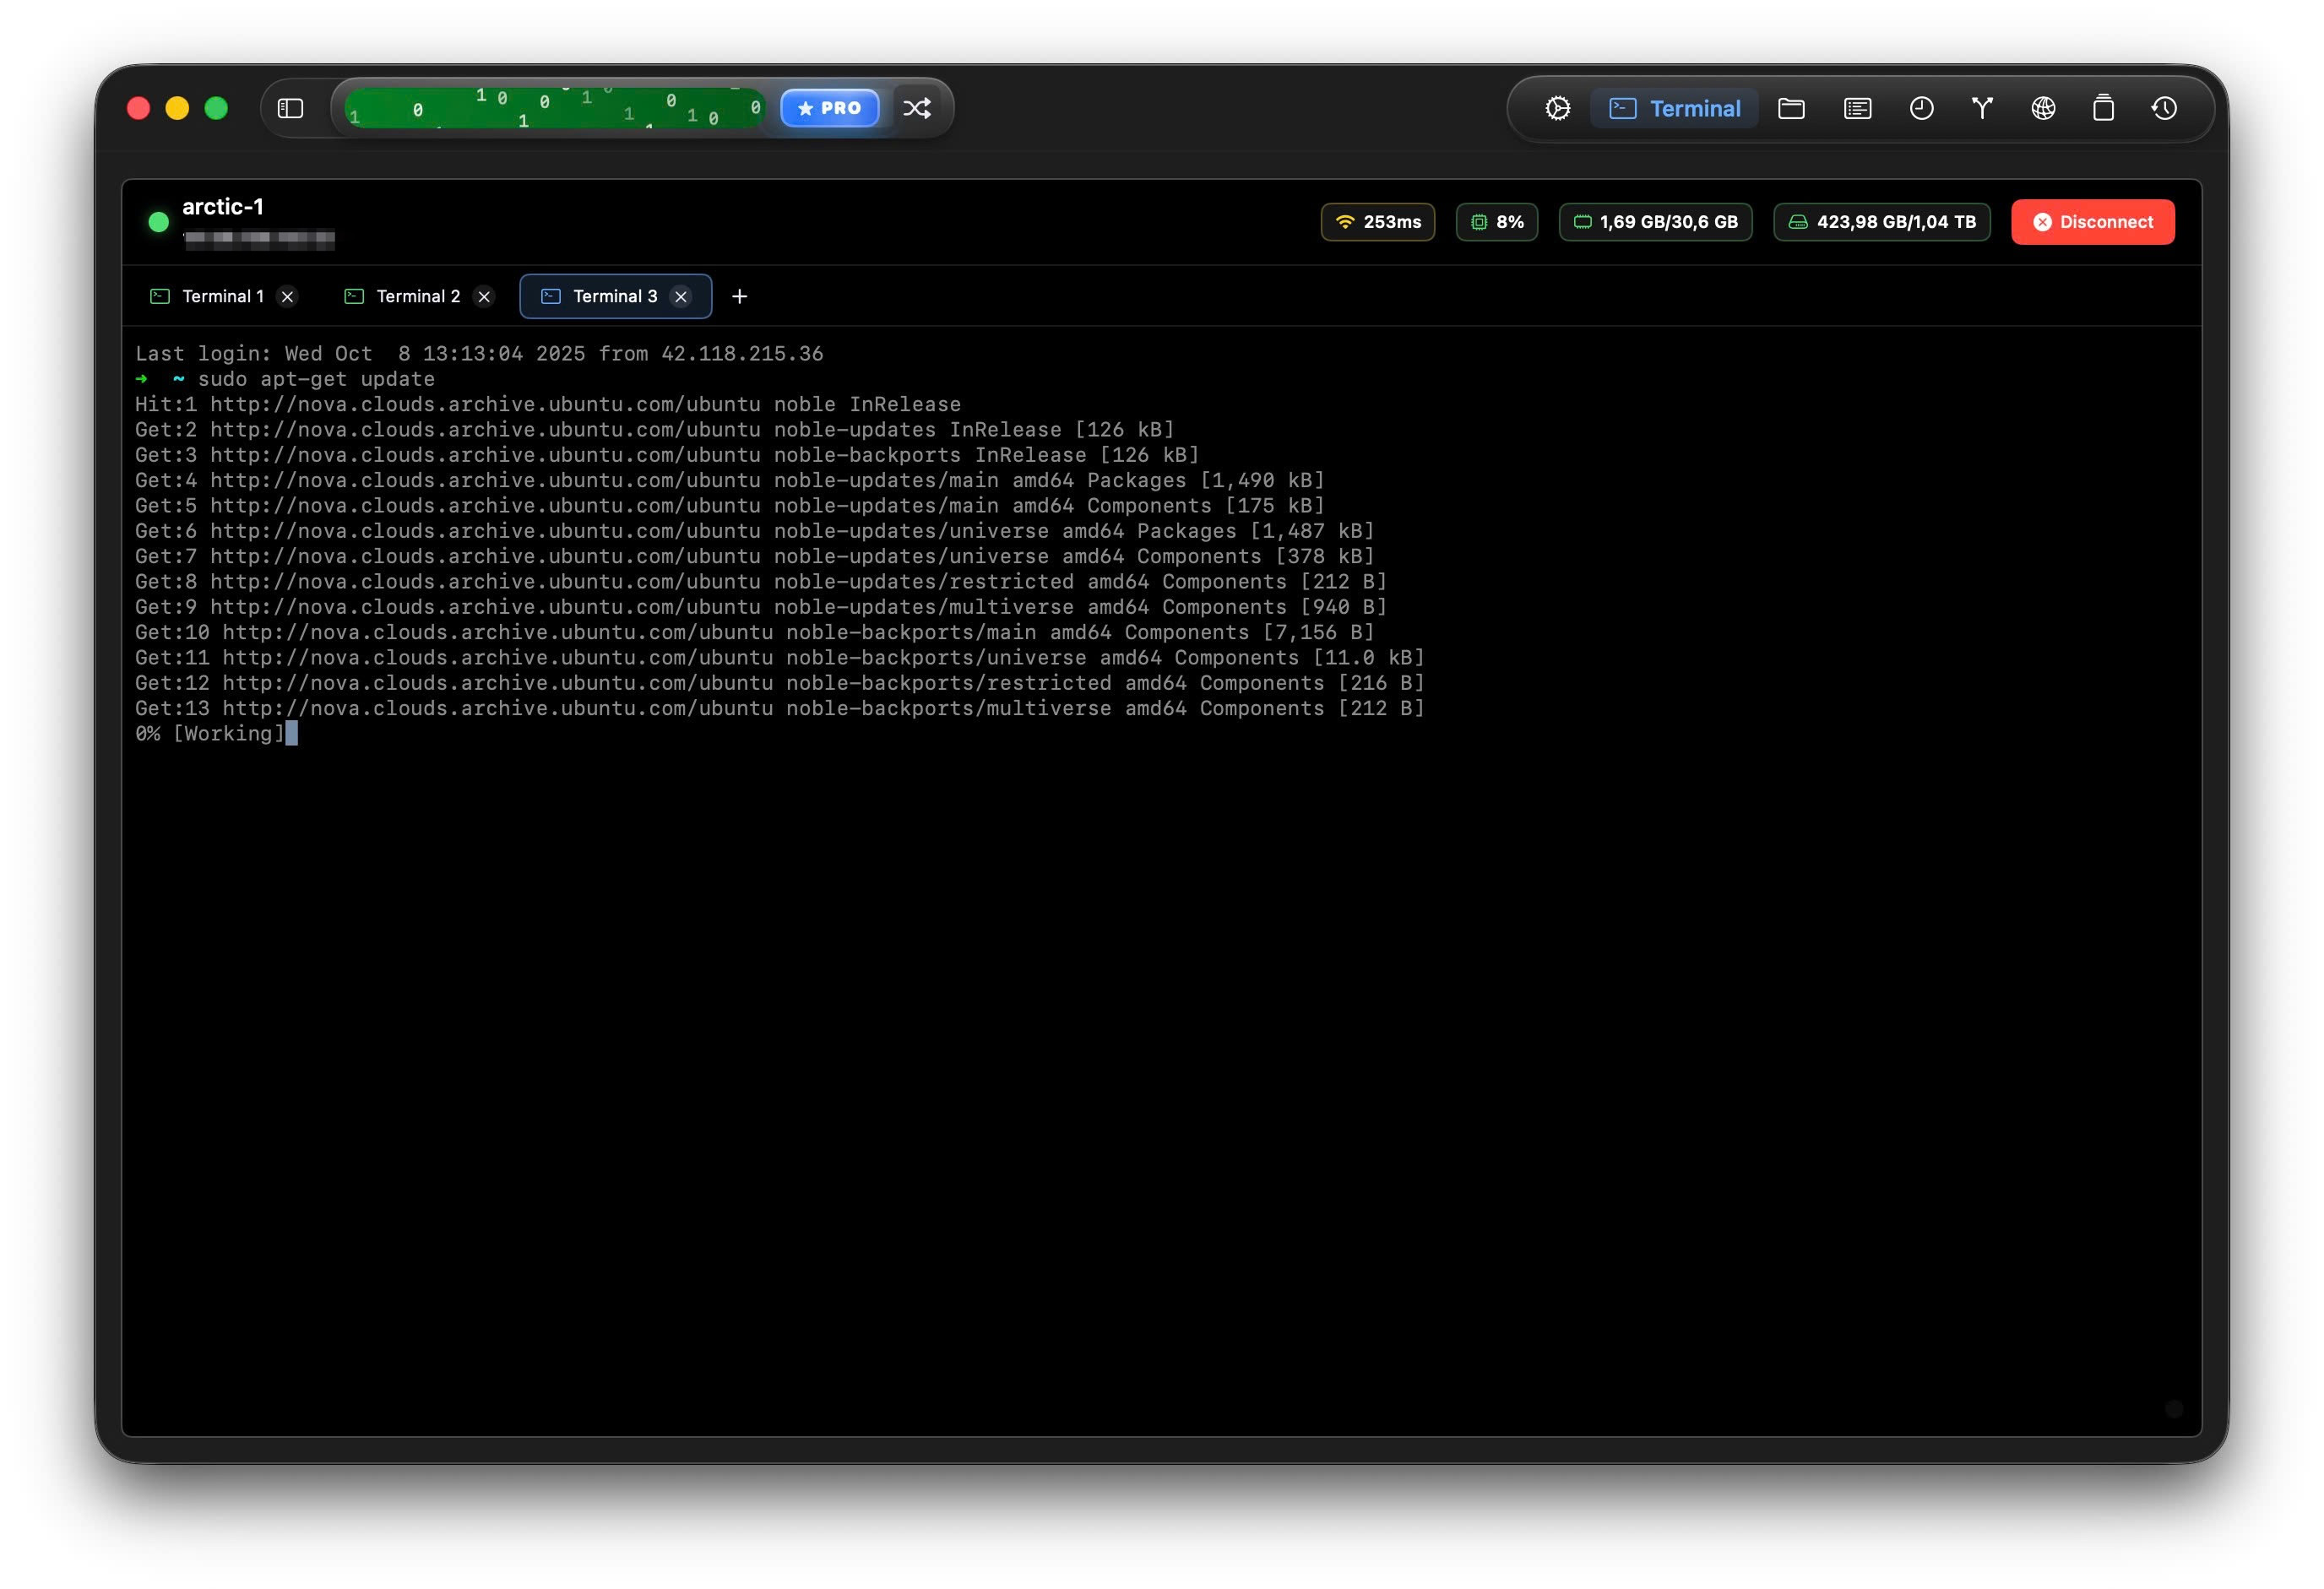This screenshot has width=2324, height=1589.
Task: Open the globe network icon
Action: [x=2043, y=108]
